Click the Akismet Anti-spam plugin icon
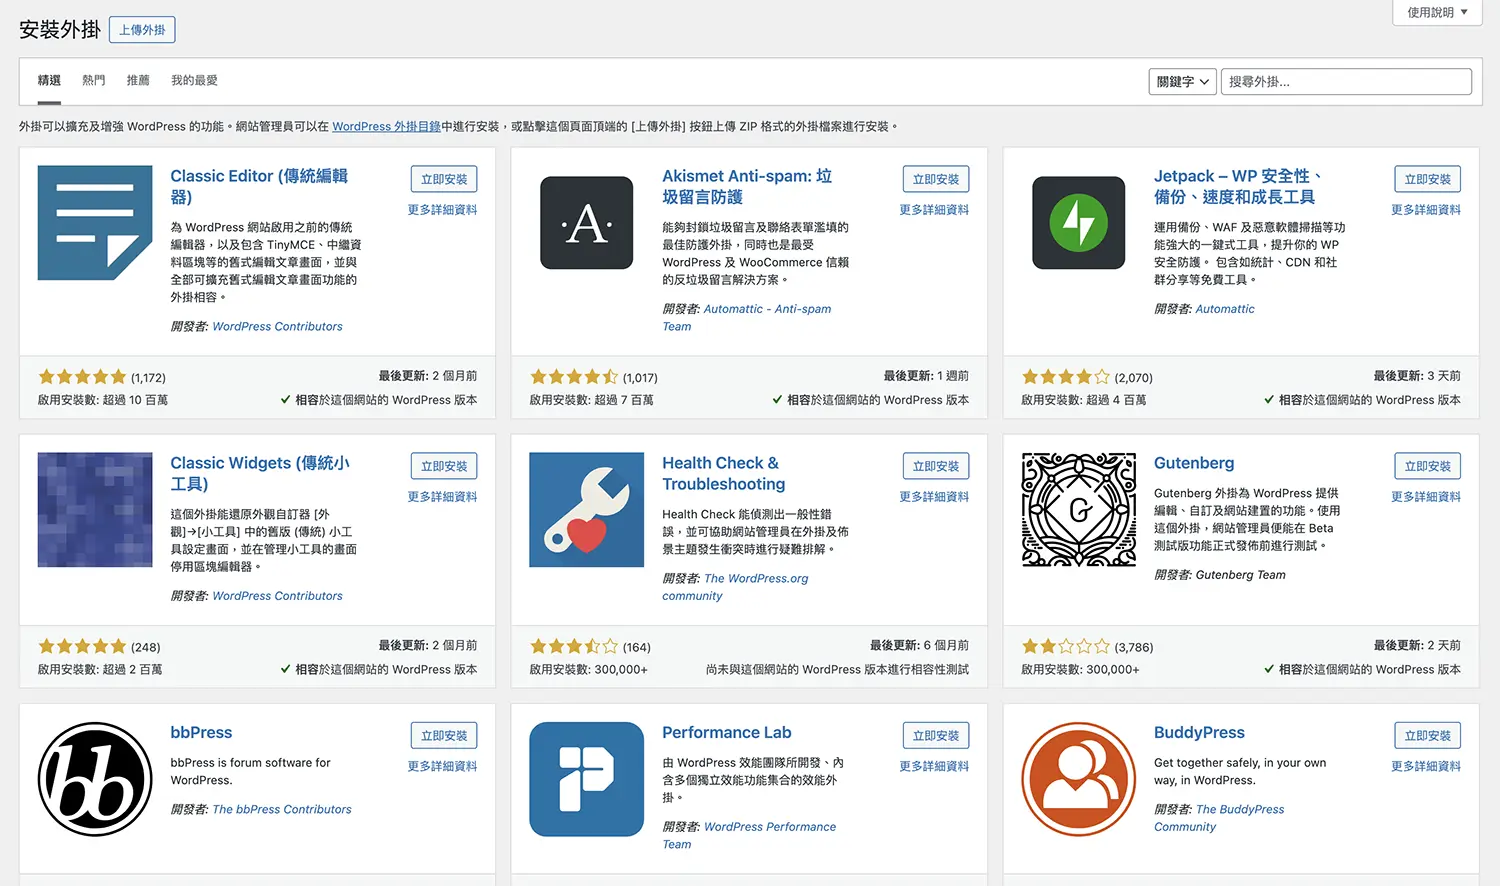 coord(587,223)
